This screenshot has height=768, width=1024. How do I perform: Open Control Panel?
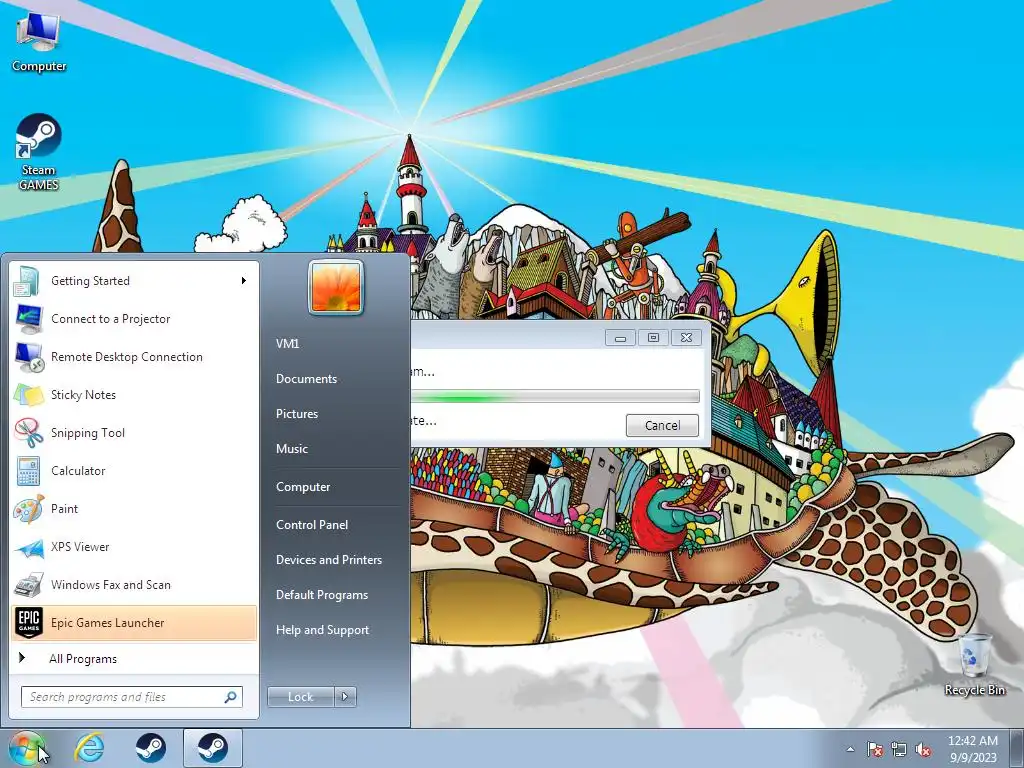pyautogui.click(x=312, y=524)
